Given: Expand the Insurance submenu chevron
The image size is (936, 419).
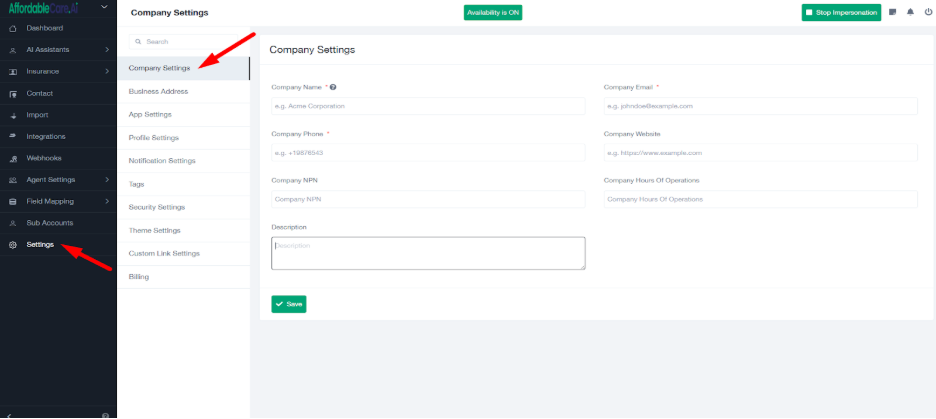Looking at the screenshot, I should click(106, 71).
